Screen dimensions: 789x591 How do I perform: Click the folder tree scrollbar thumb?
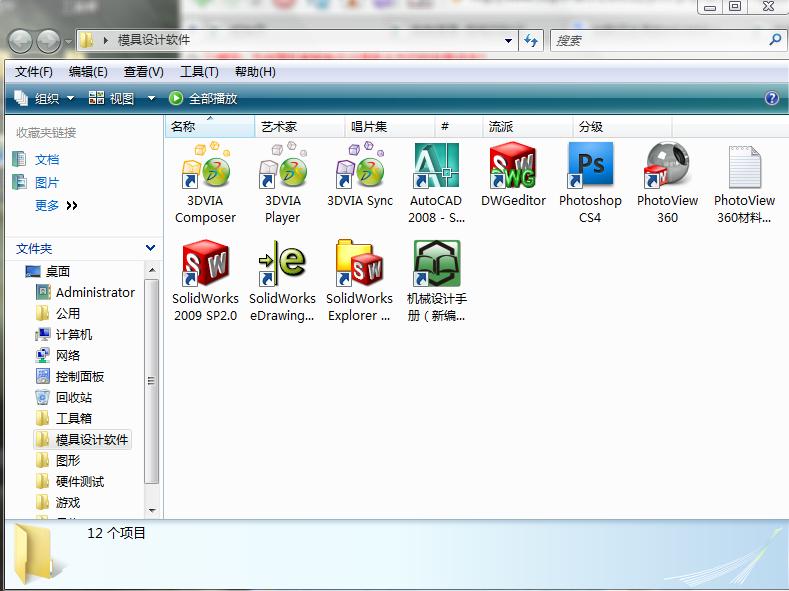click(x=151, y=381)
